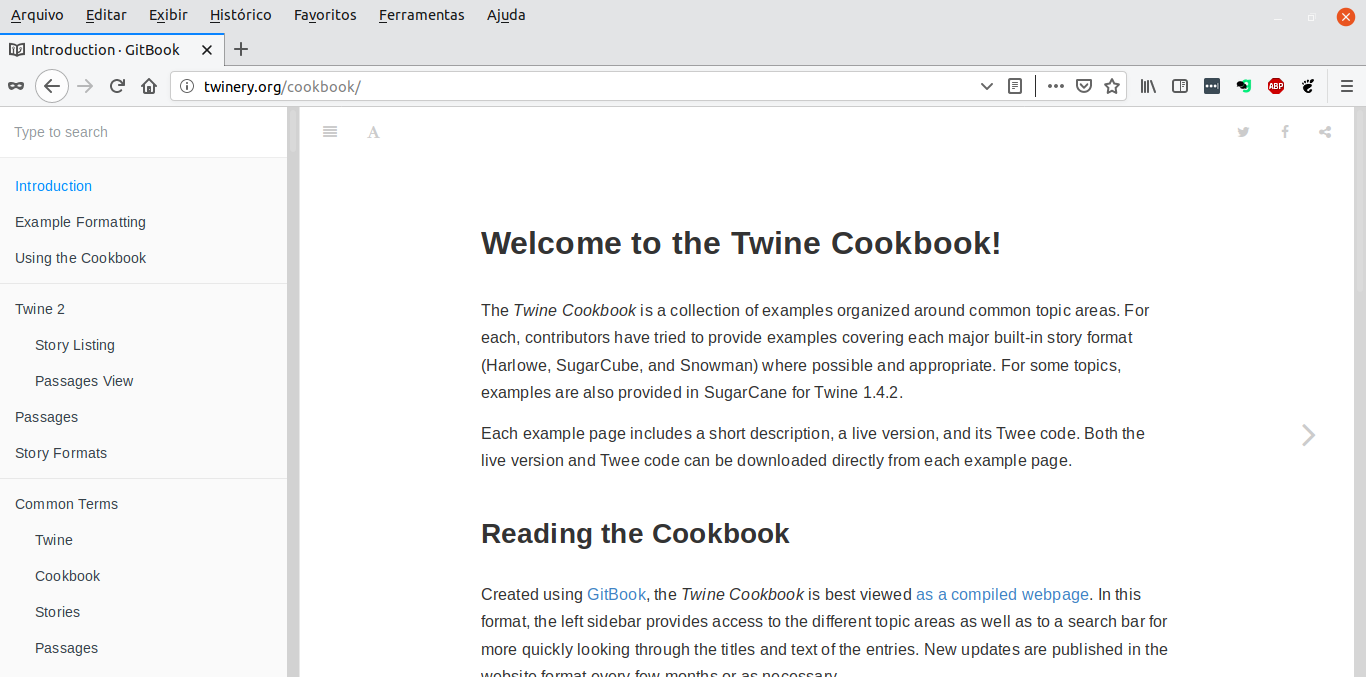Image resolution: width=1366 pixels, height=677 pixels.
Task: Share the page on Twitter
Action: coord(1243,132)
